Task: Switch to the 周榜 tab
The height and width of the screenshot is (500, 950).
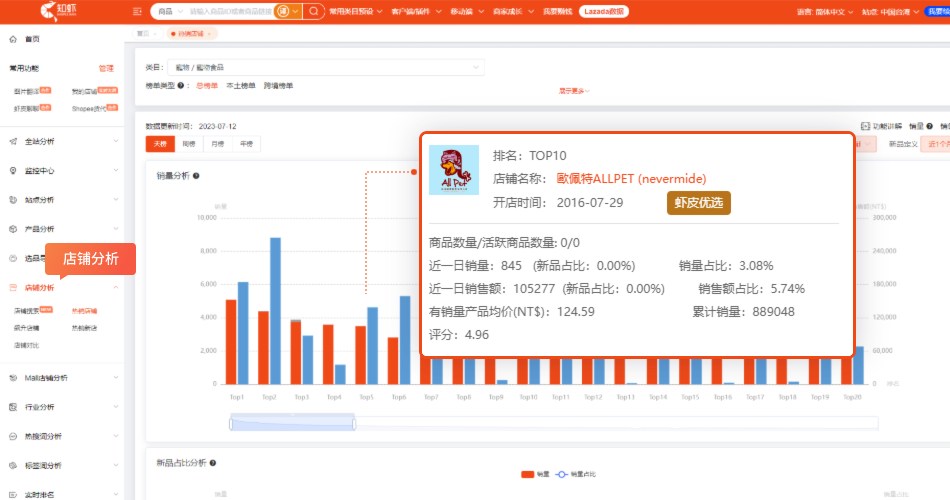Action: tap(189, 144)
